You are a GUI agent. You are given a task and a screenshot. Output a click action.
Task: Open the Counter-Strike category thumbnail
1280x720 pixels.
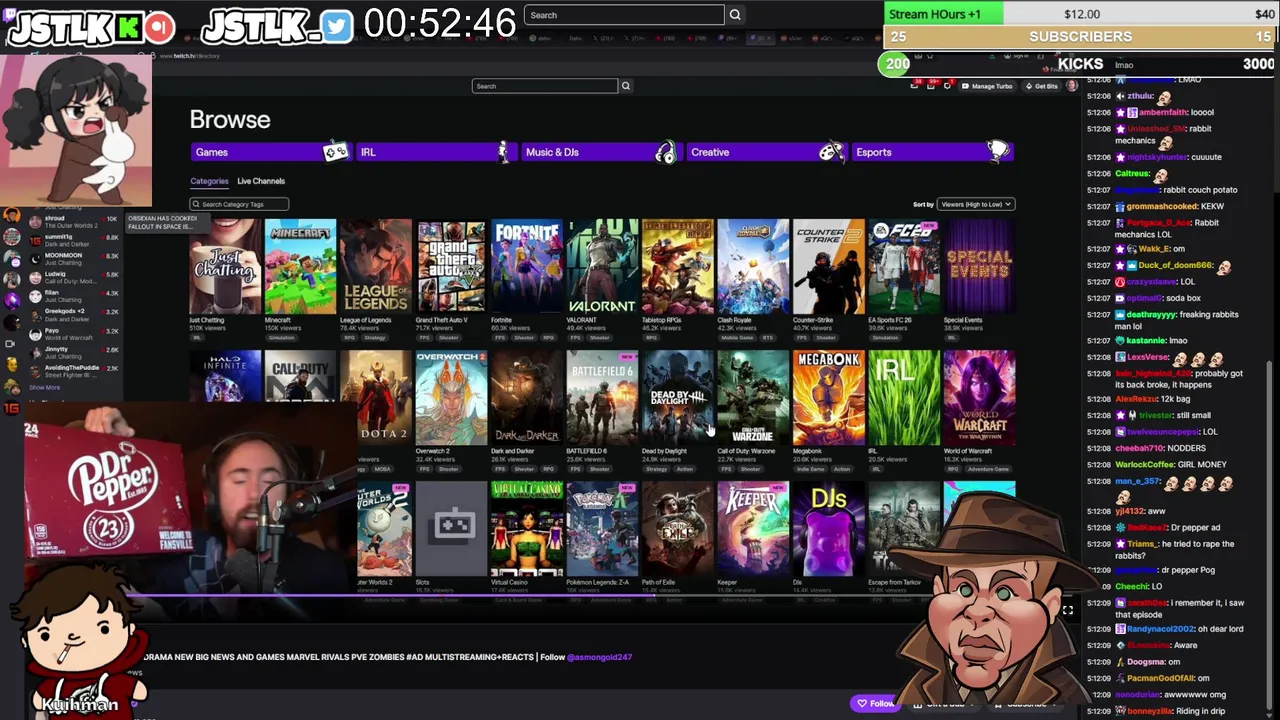[829, 267]
